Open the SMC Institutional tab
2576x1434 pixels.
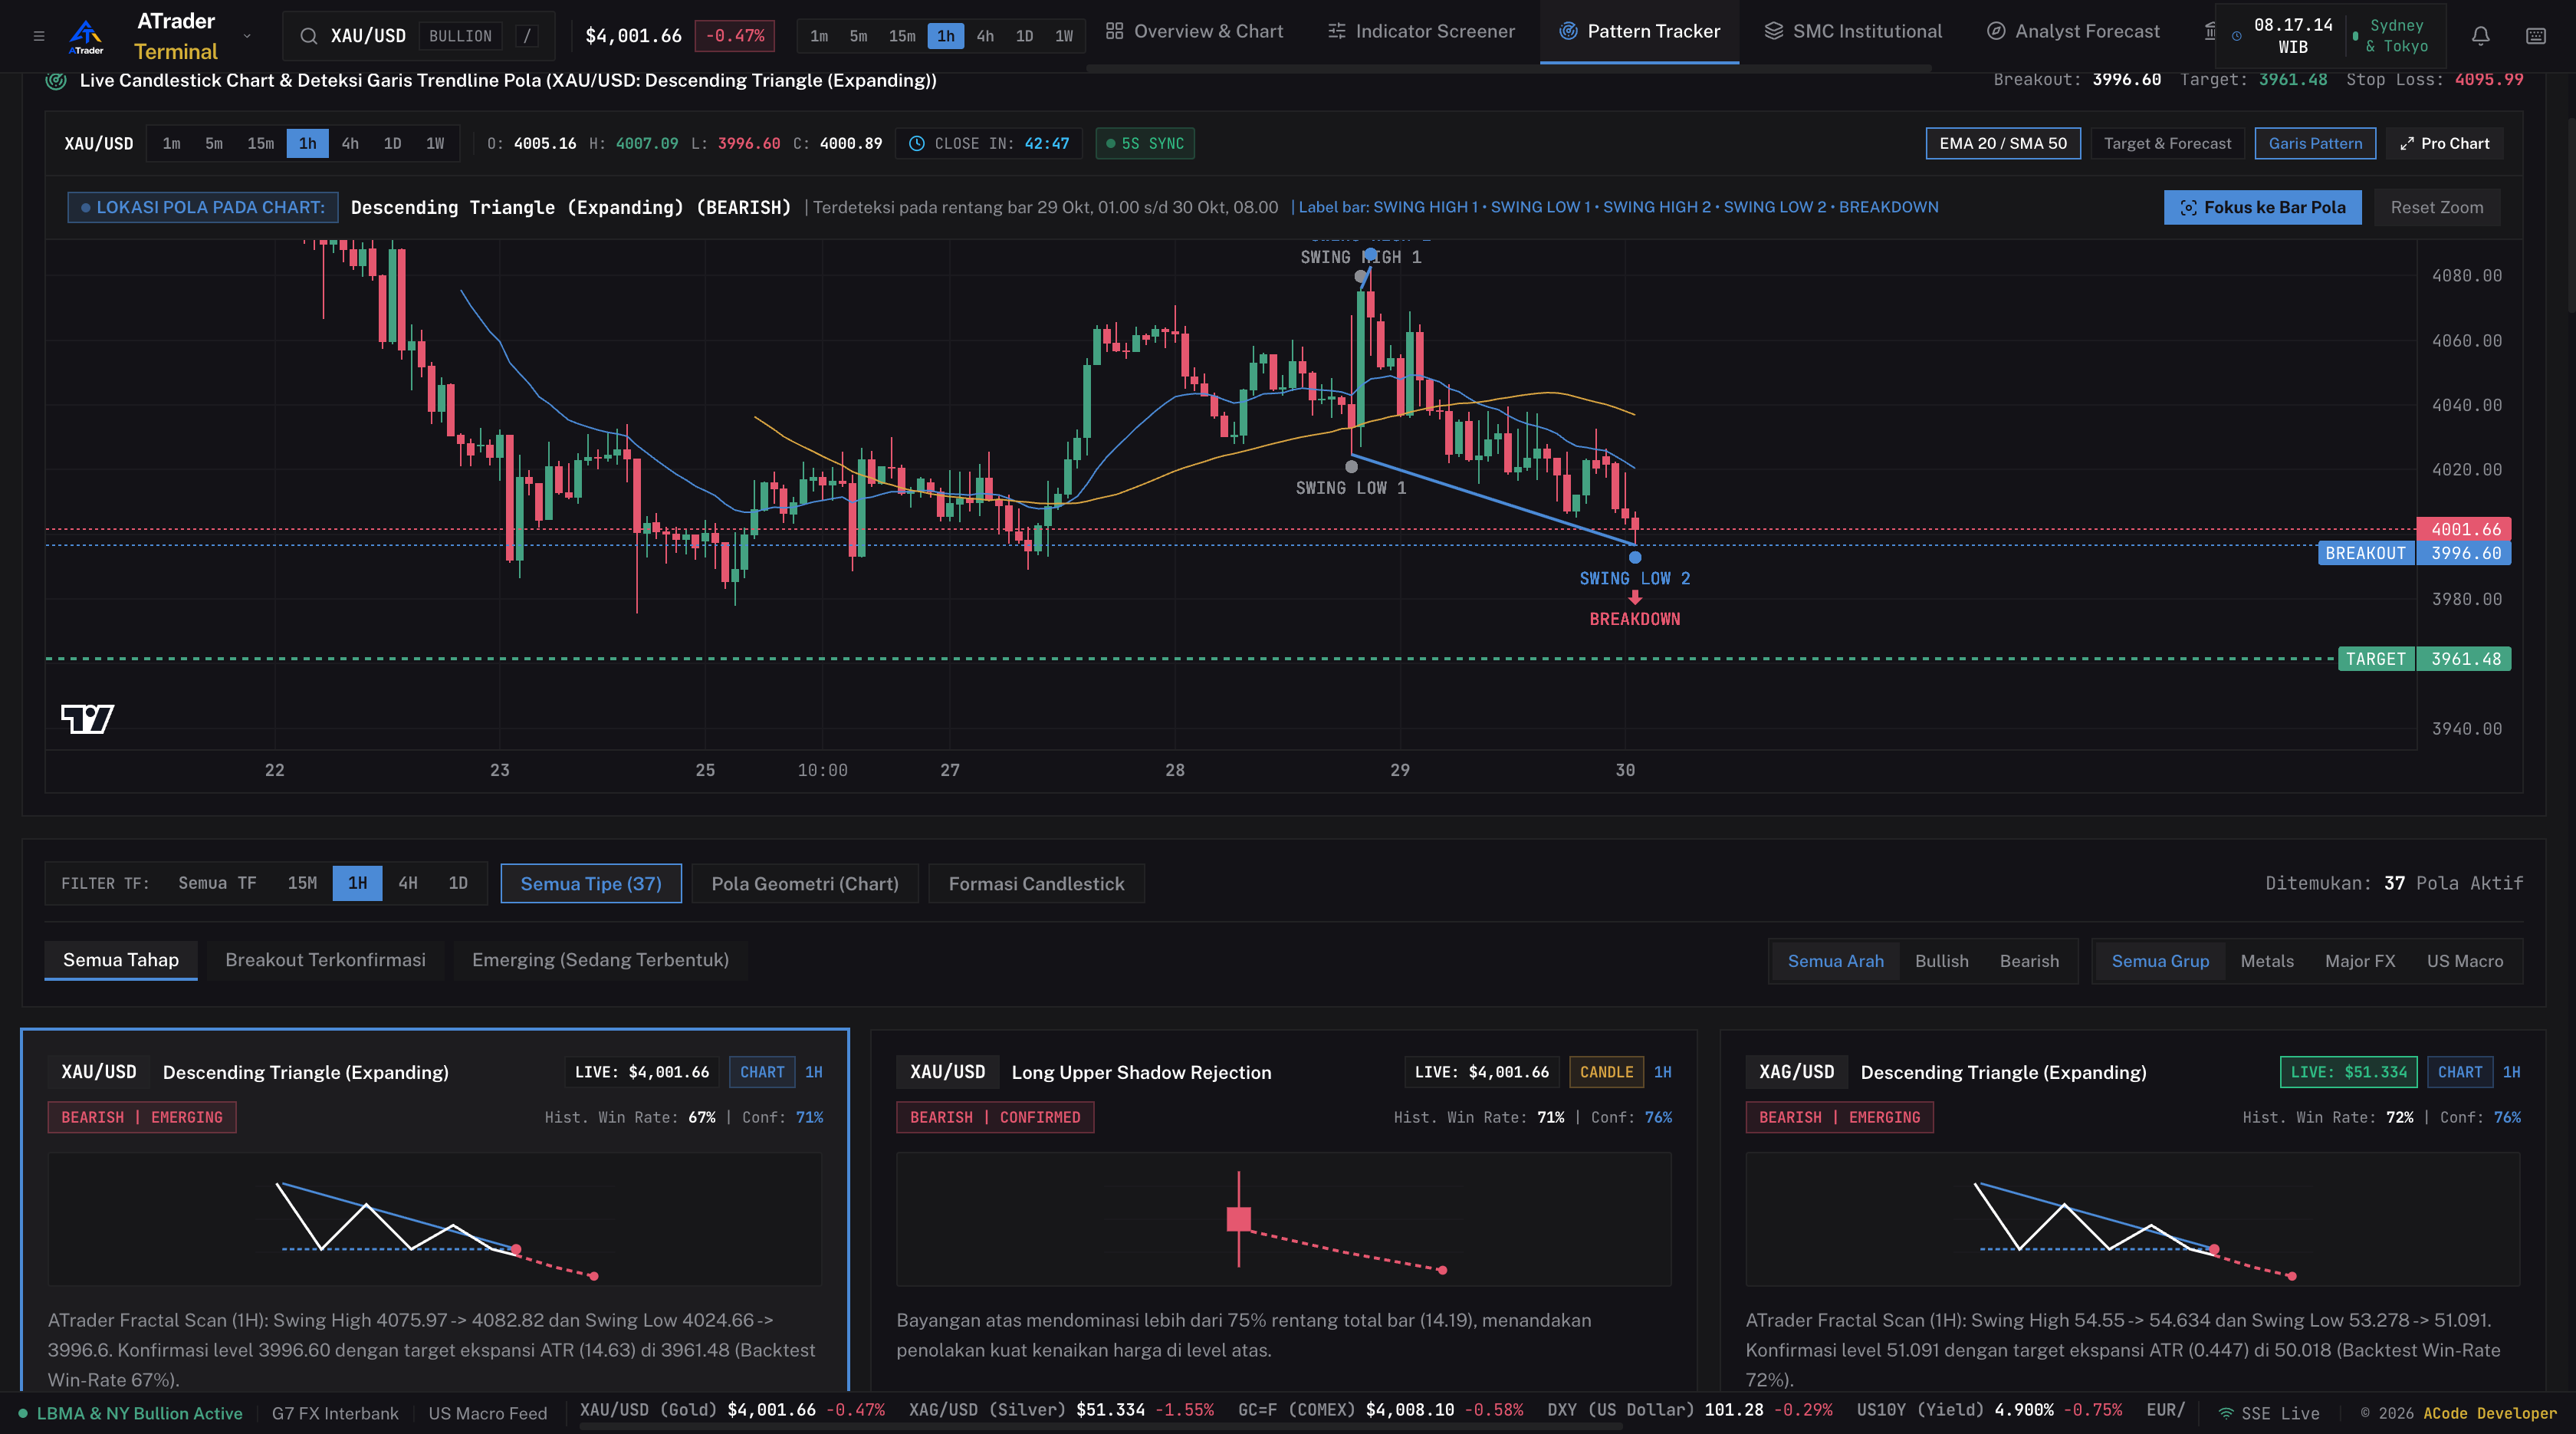(1853, 31)
